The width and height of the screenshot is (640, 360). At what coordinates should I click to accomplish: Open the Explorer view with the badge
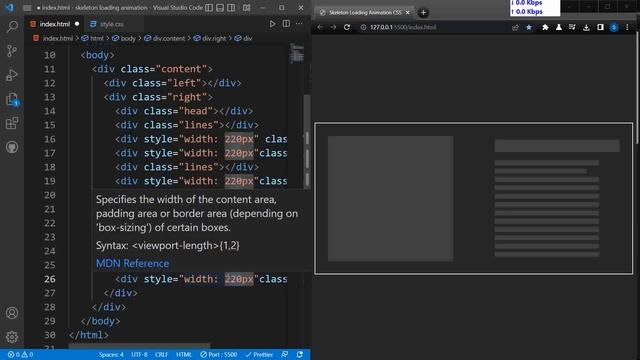click(x=12, y=99)
